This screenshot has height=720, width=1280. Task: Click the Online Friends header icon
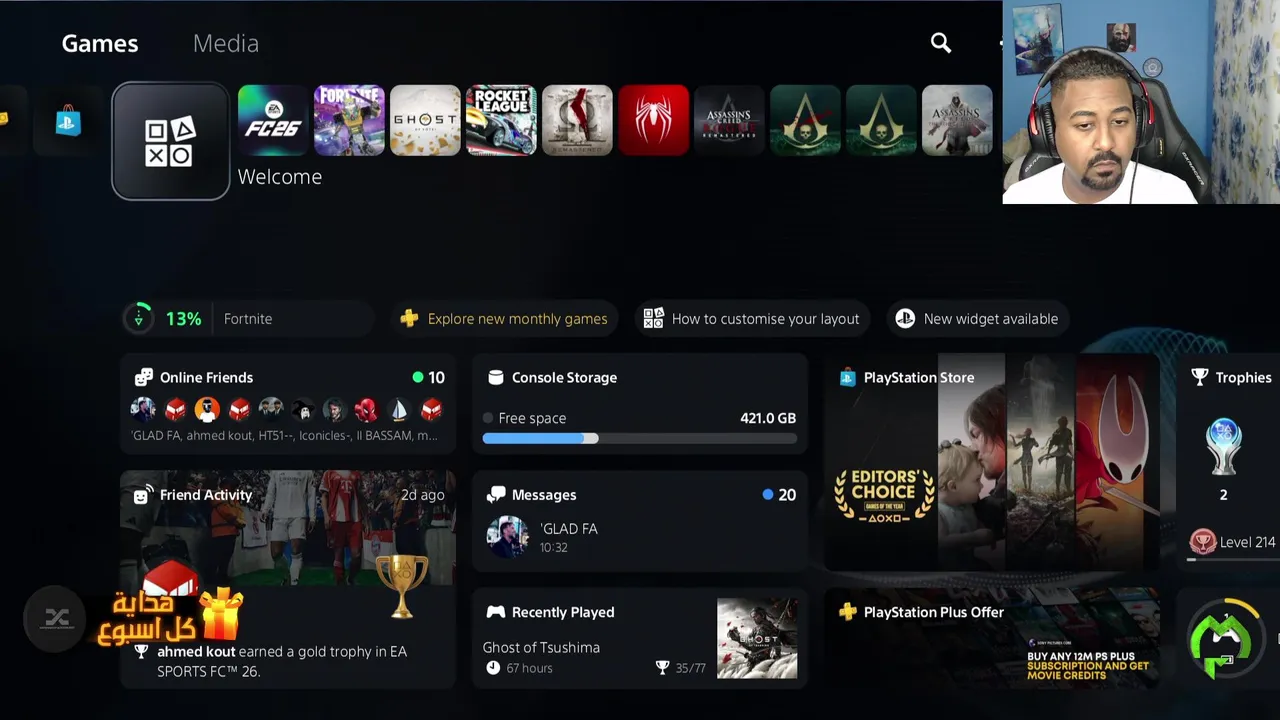(144, 377)
